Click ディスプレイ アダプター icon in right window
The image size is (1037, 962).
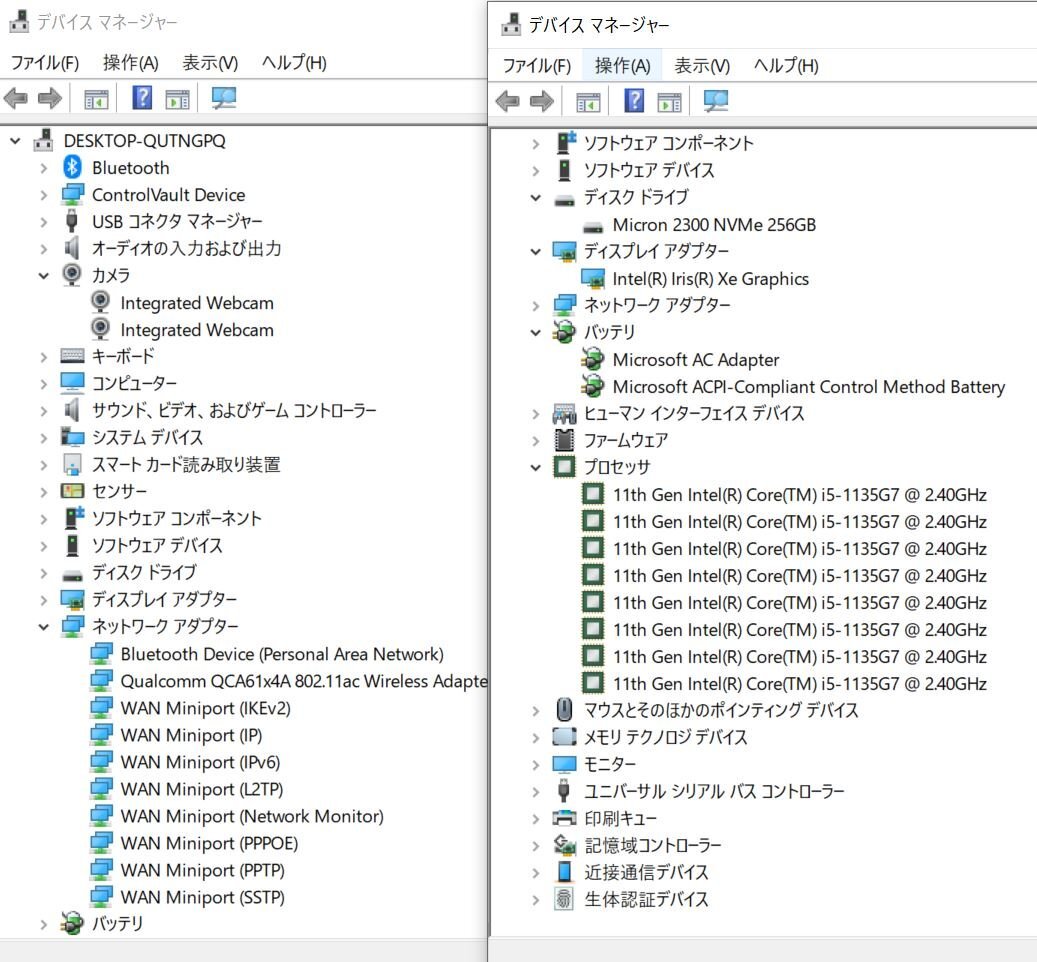564,251
